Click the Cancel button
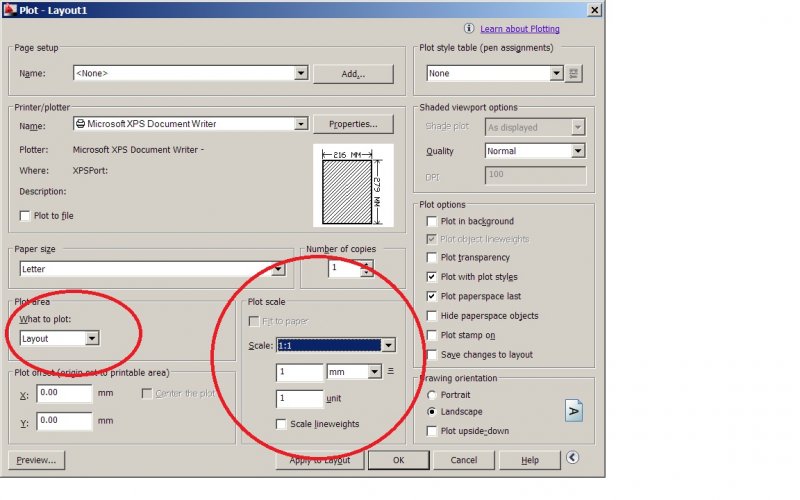The width and height of the screenshot is (800, 500). click(x=464, y=460)
